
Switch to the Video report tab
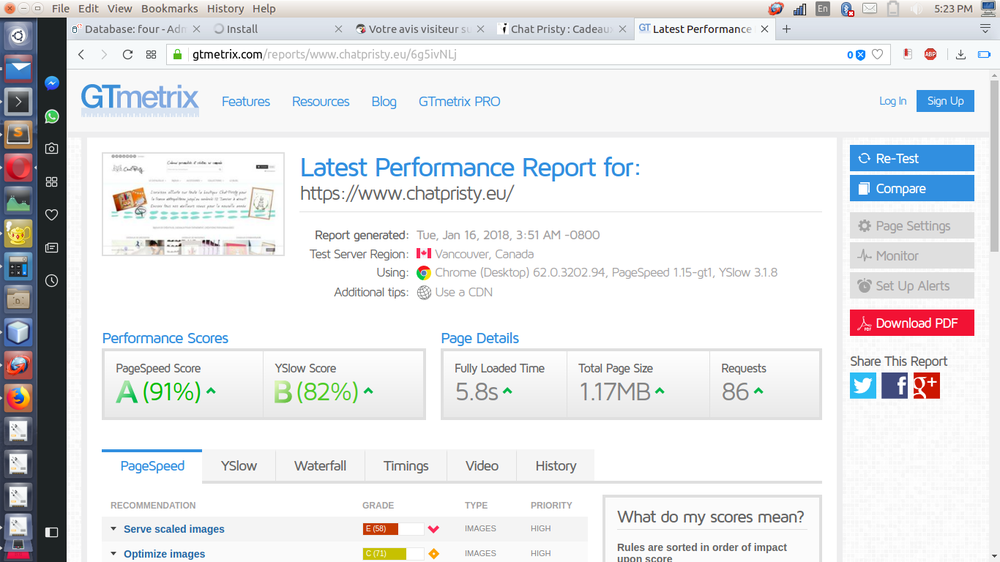pyautogui.click(x=482, y=466)
